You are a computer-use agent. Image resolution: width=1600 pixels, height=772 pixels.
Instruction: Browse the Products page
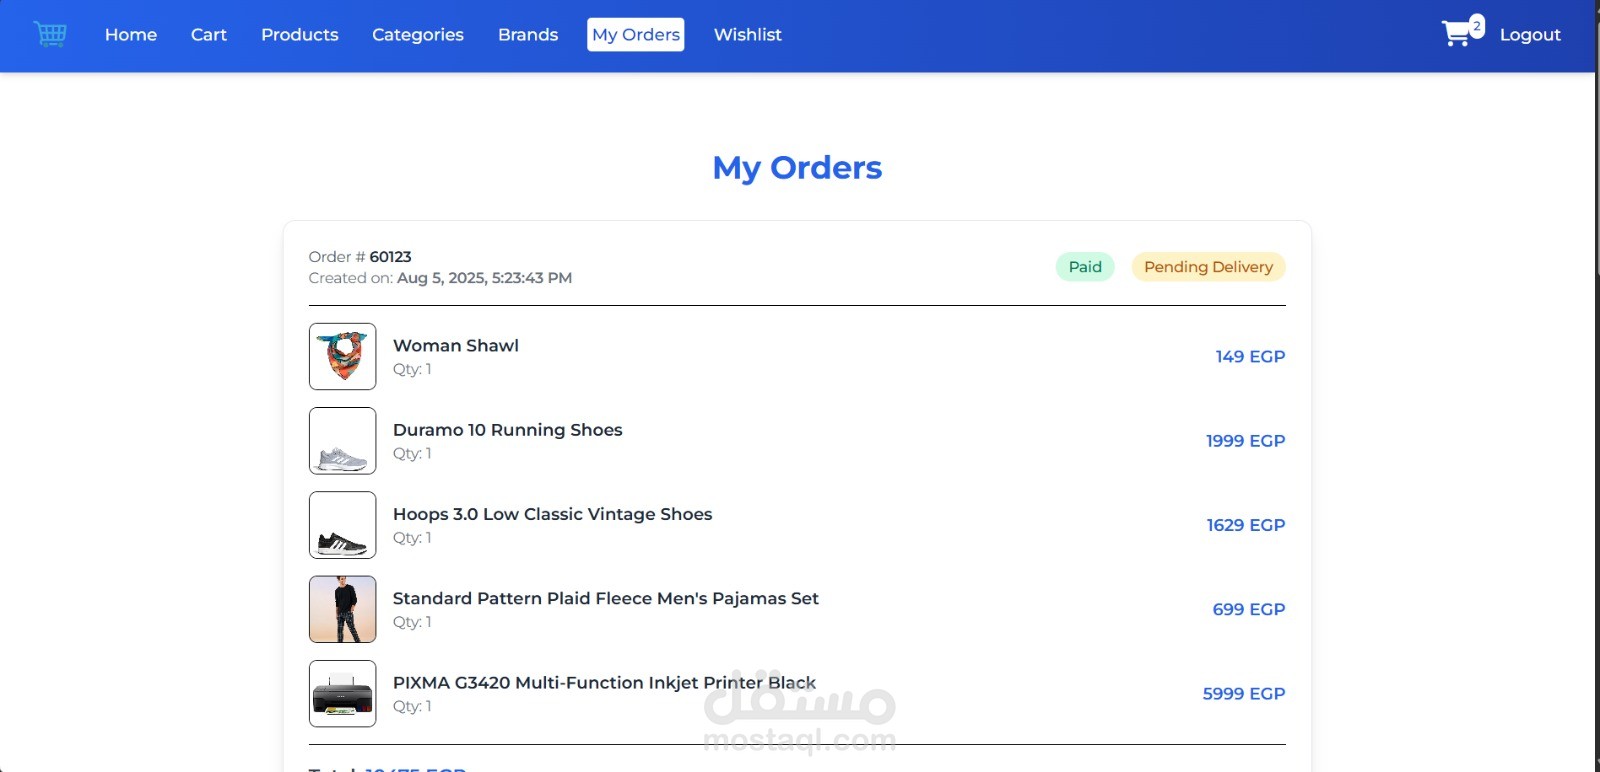coord(300,35)
